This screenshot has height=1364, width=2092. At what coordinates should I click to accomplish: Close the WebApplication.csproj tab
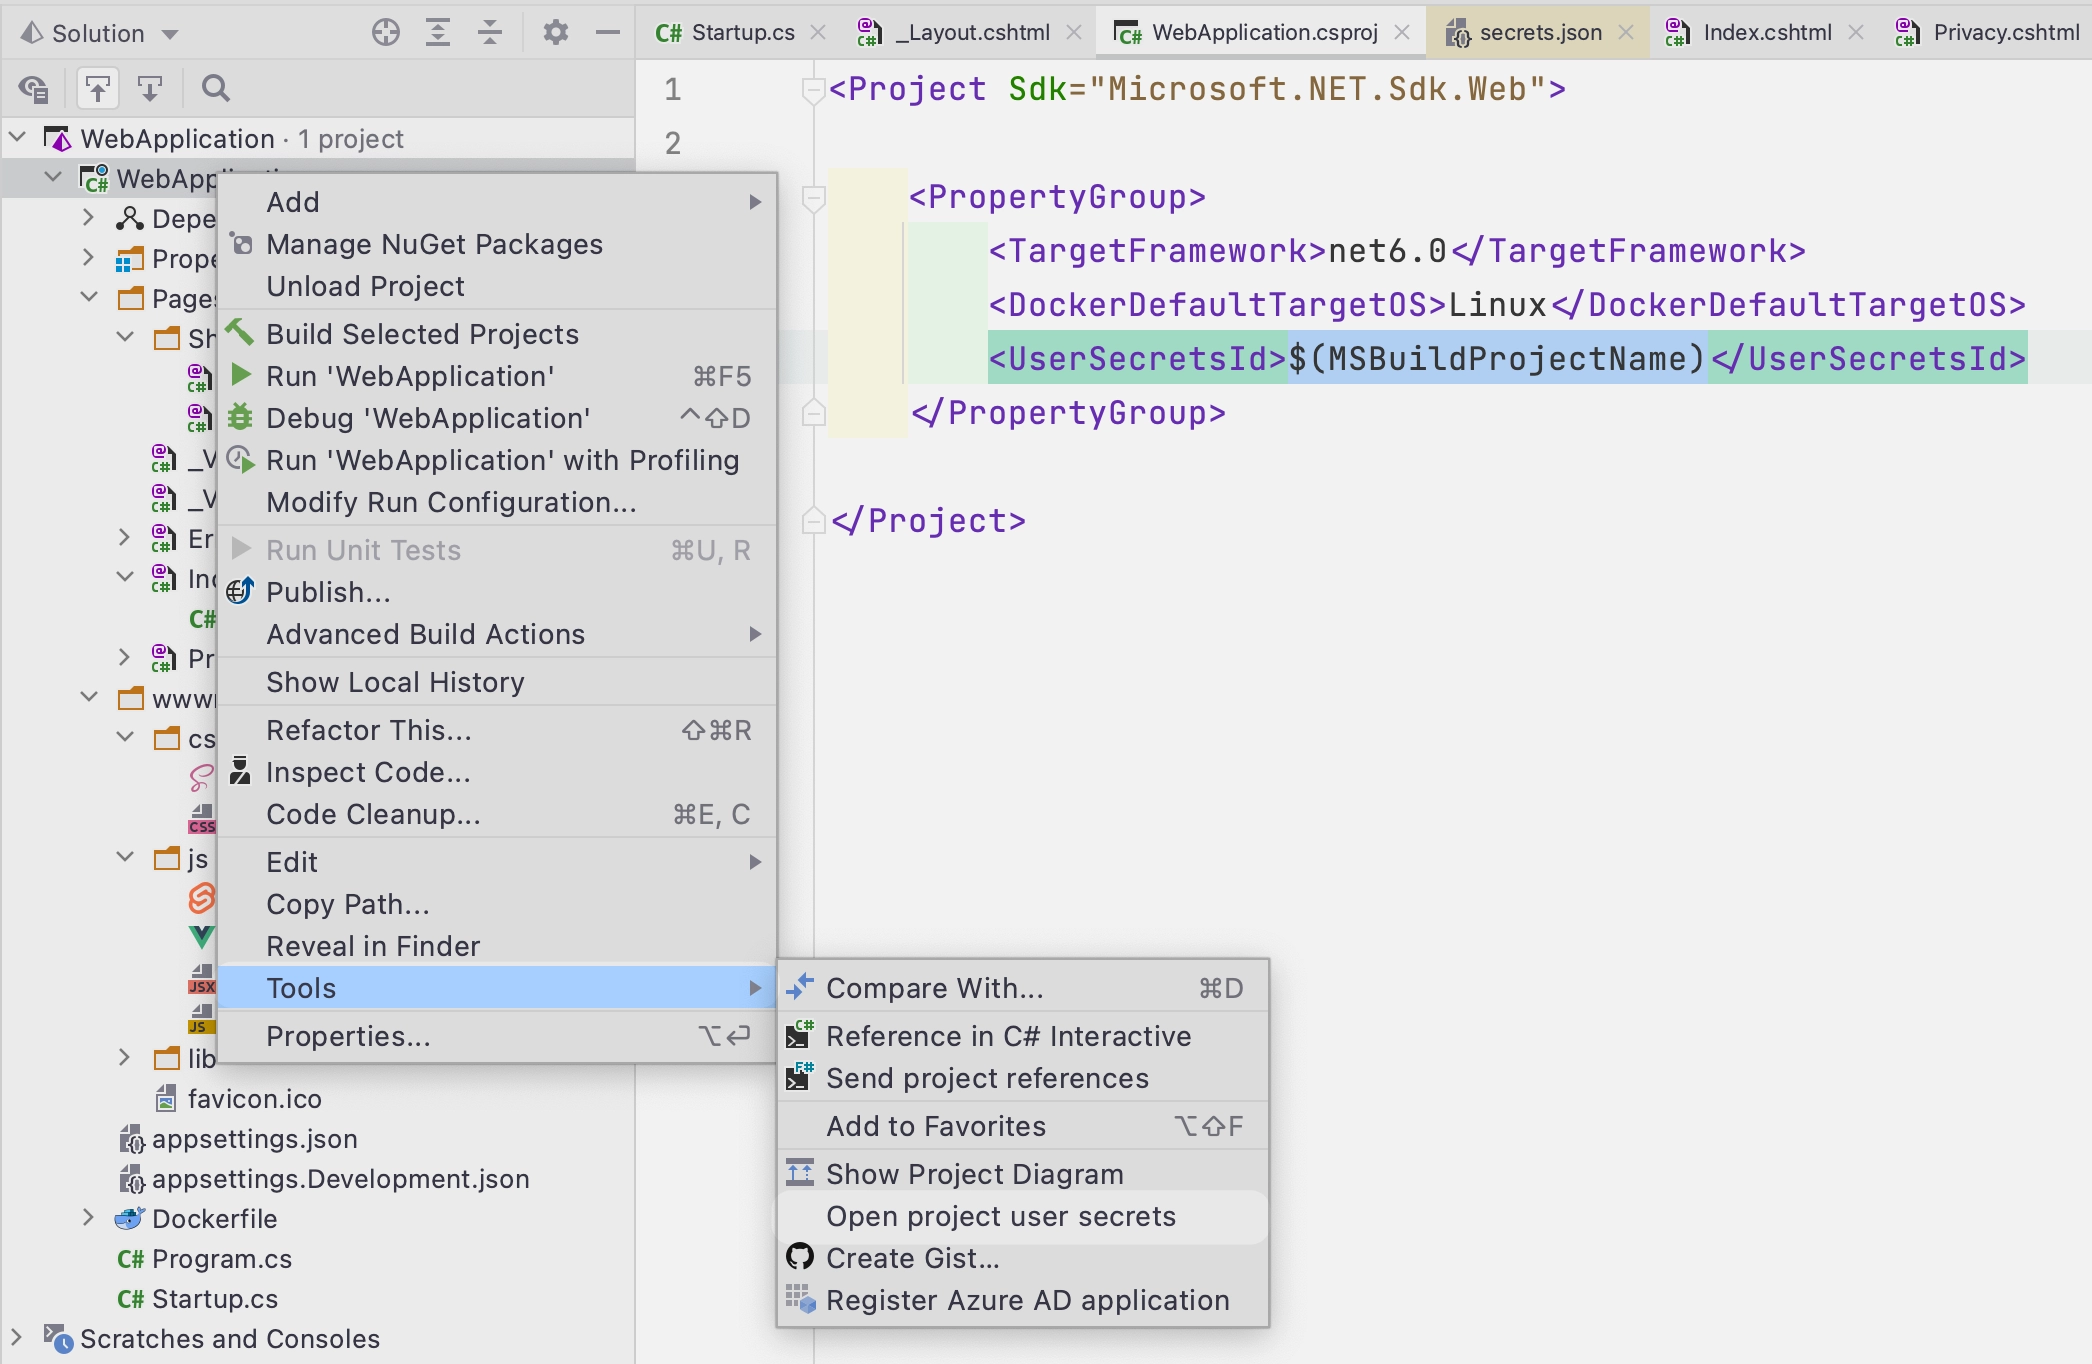(x=1402, y=32)
